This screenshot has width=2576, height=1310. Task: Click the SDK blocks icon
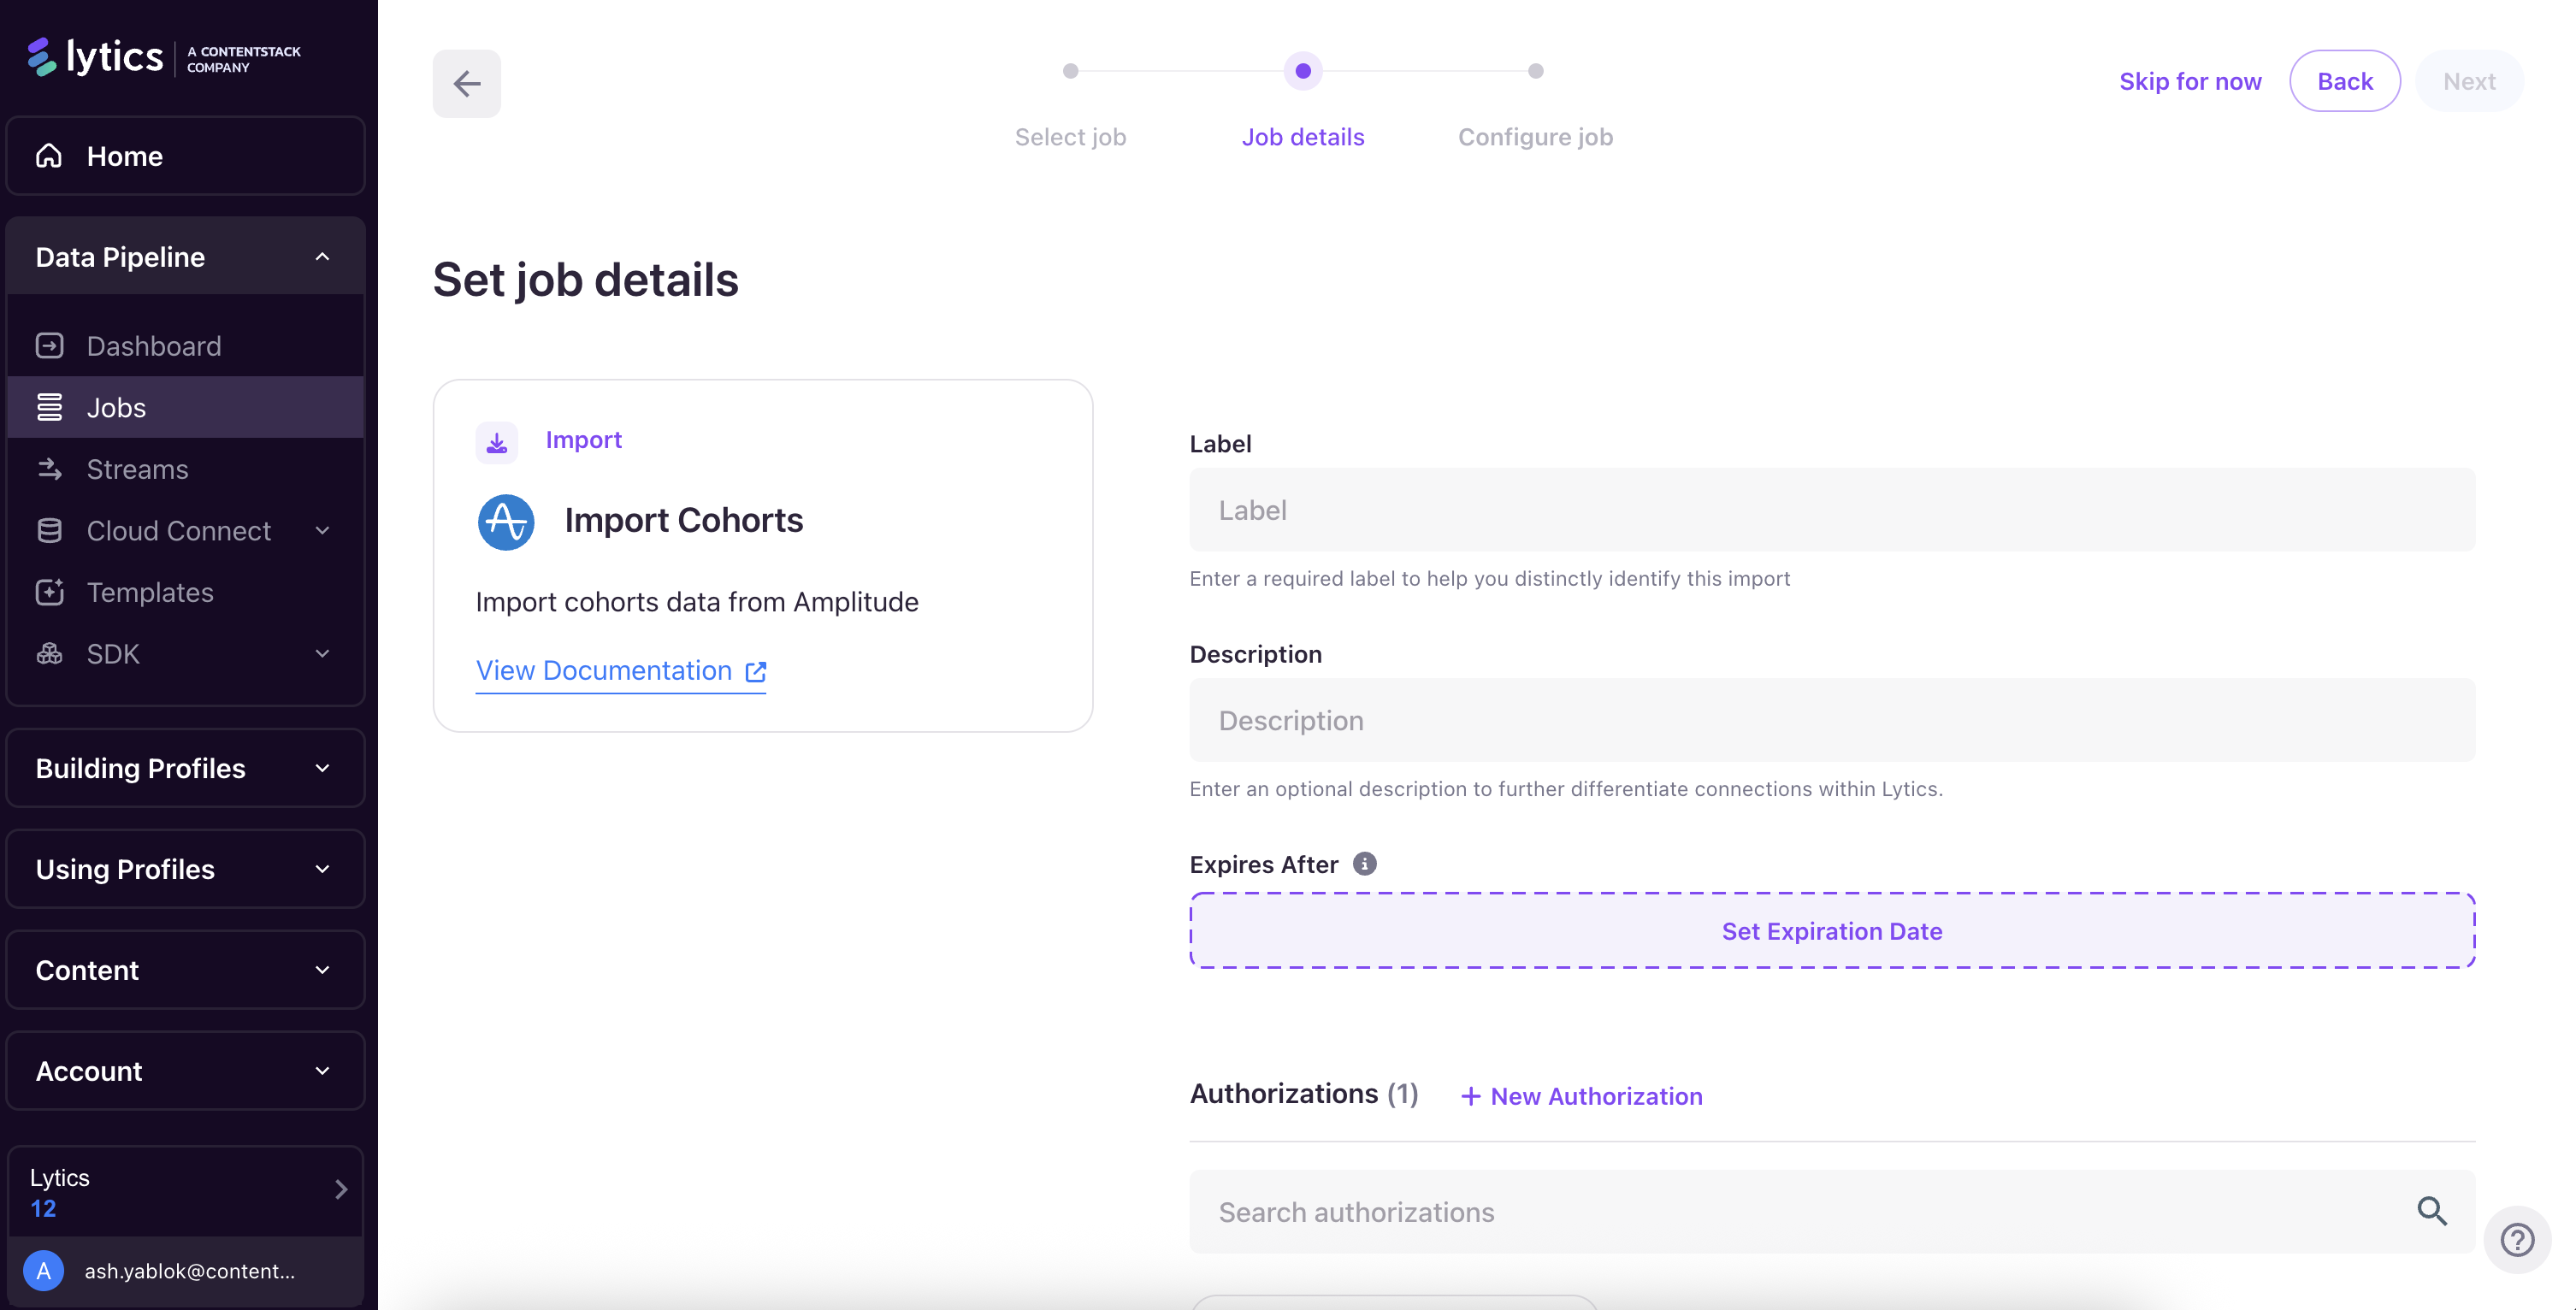point(49,654)
